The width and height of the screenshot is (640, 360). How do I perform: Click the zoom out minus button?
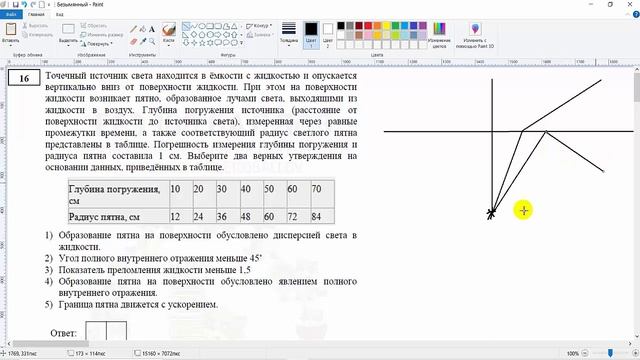(x=585, y=353)
